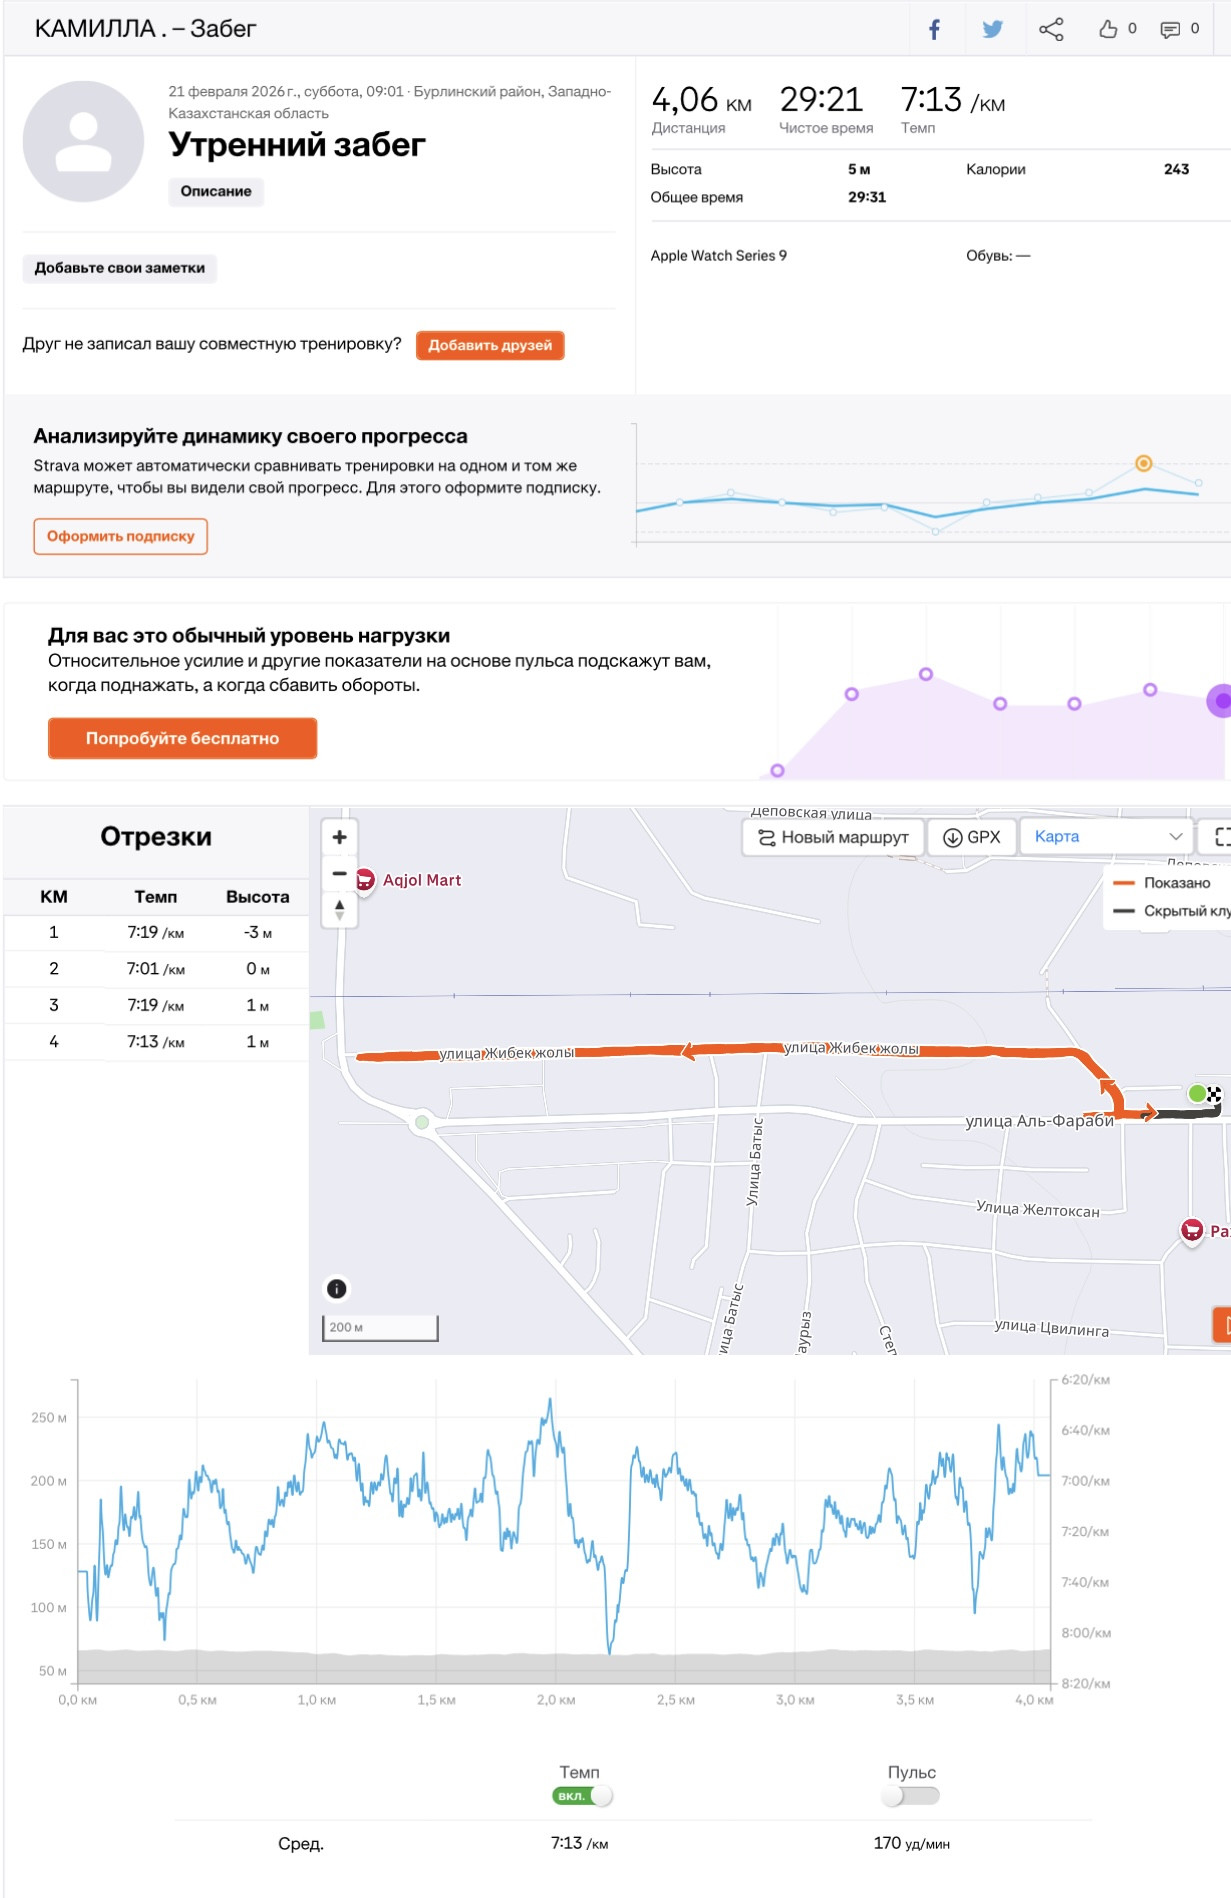The image size is (1231, 1898).
Task: Open the share options icon
Action: pyautogui.click(x=1051, y=29)
